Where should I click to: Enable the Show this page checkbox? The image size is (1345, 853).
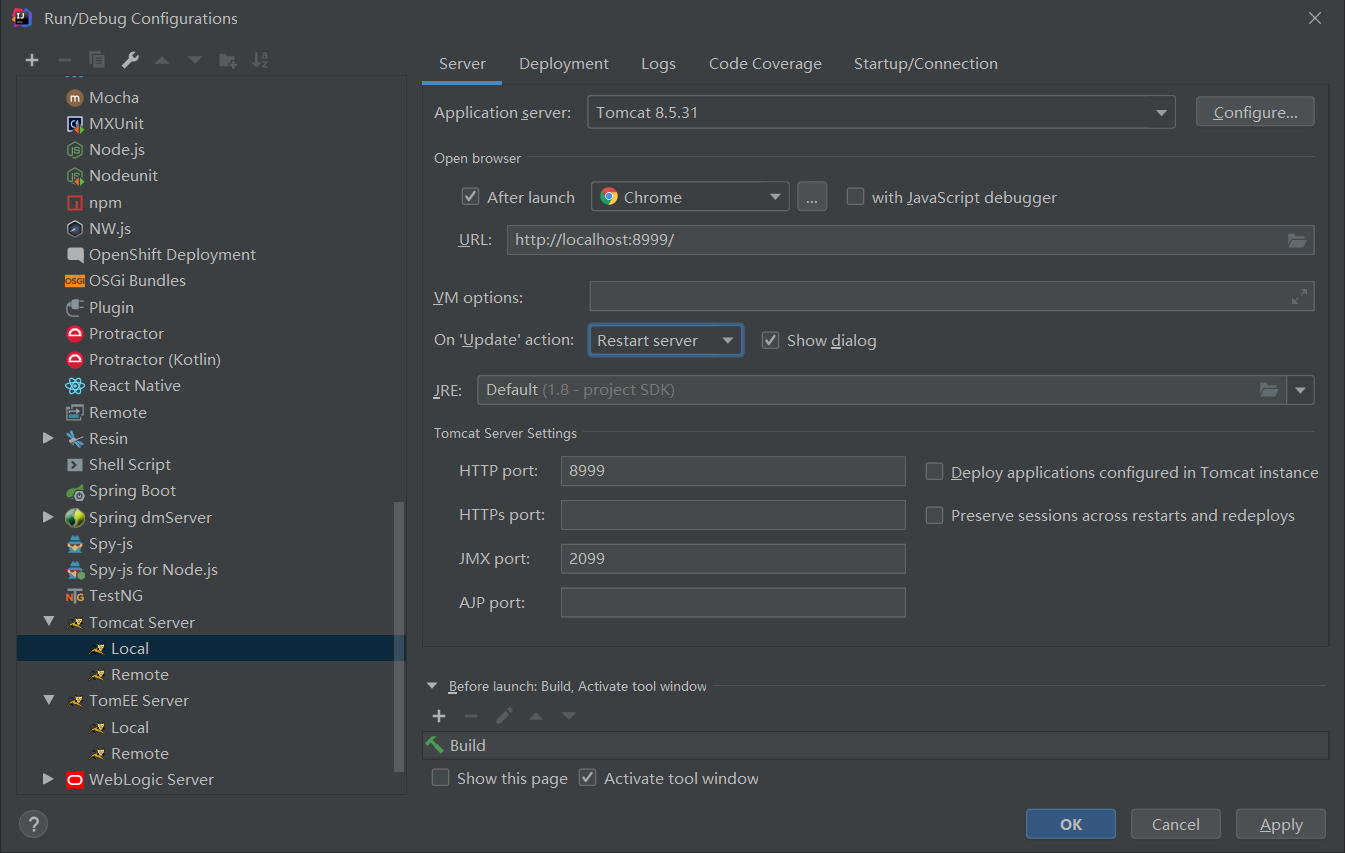440,778
